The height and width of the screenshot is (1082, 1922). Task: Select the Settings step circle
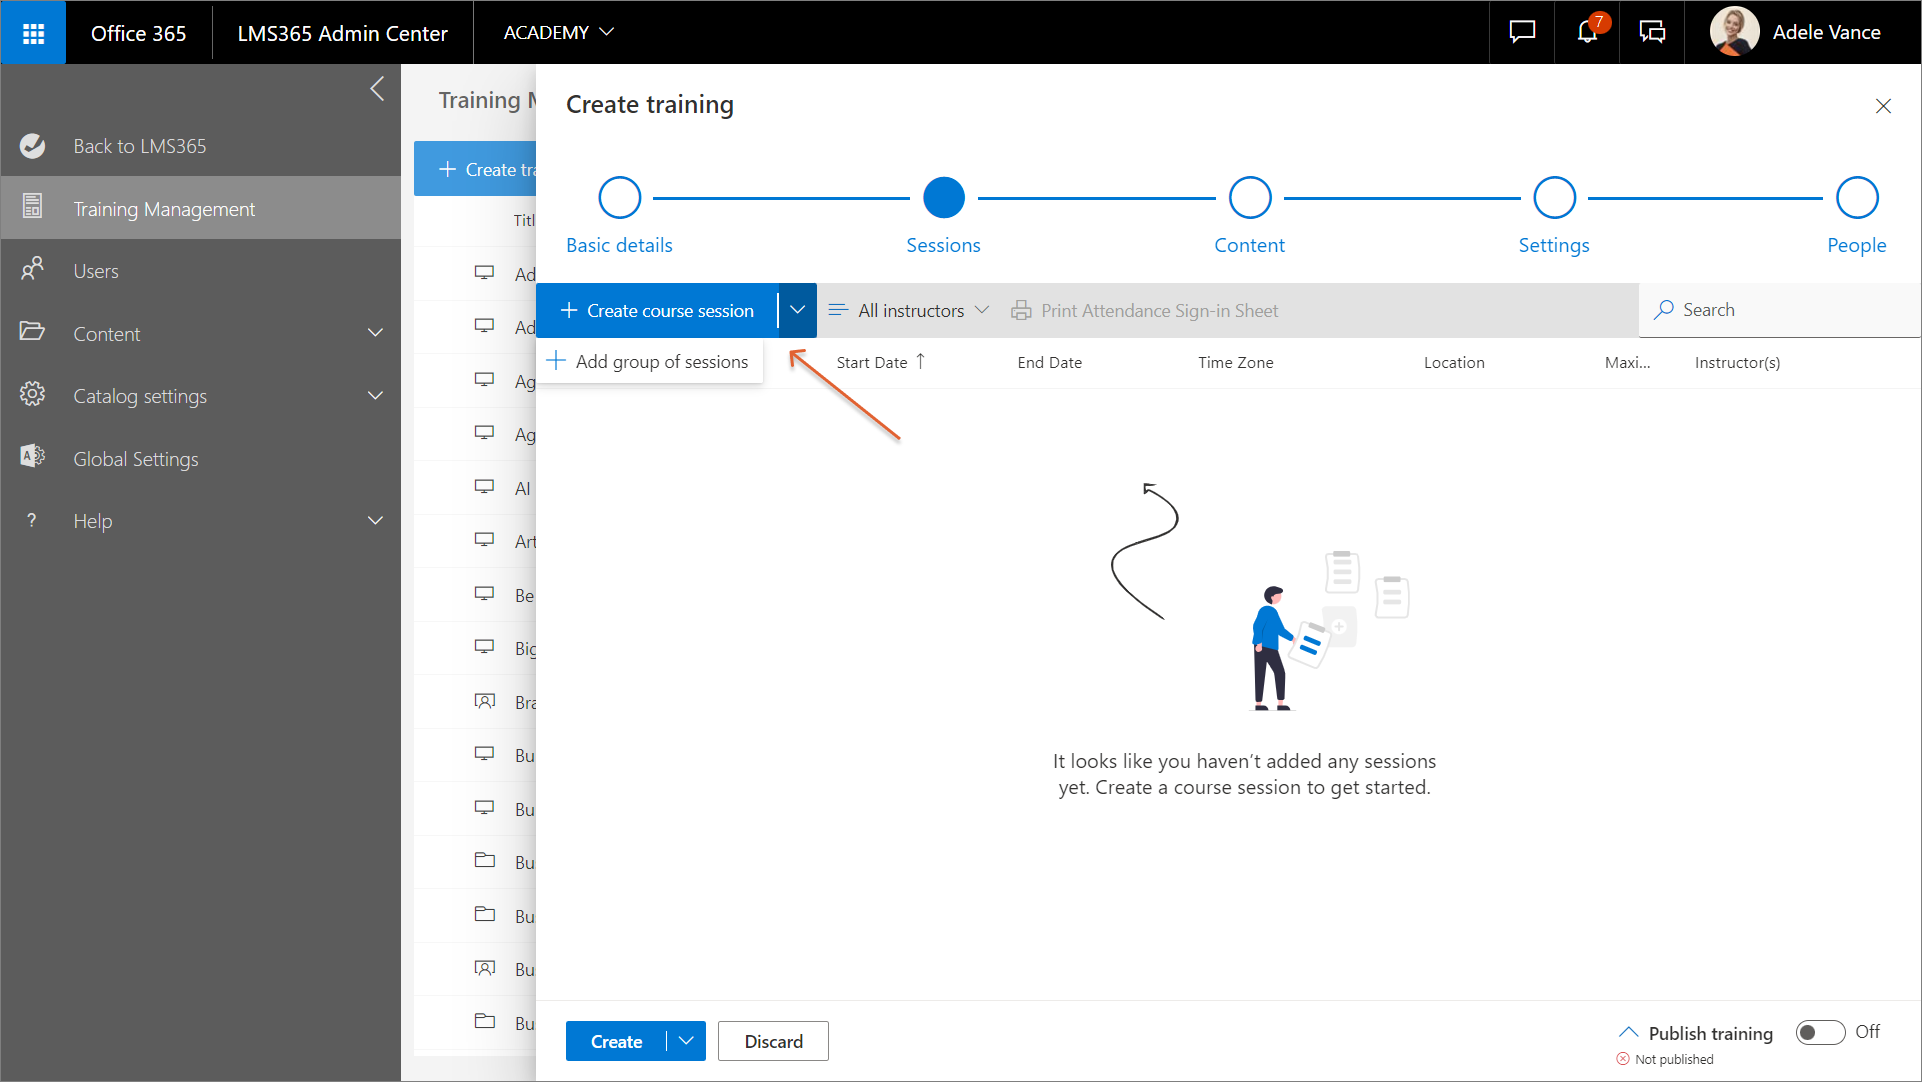pyautogui.click(x=1554, y=198)
